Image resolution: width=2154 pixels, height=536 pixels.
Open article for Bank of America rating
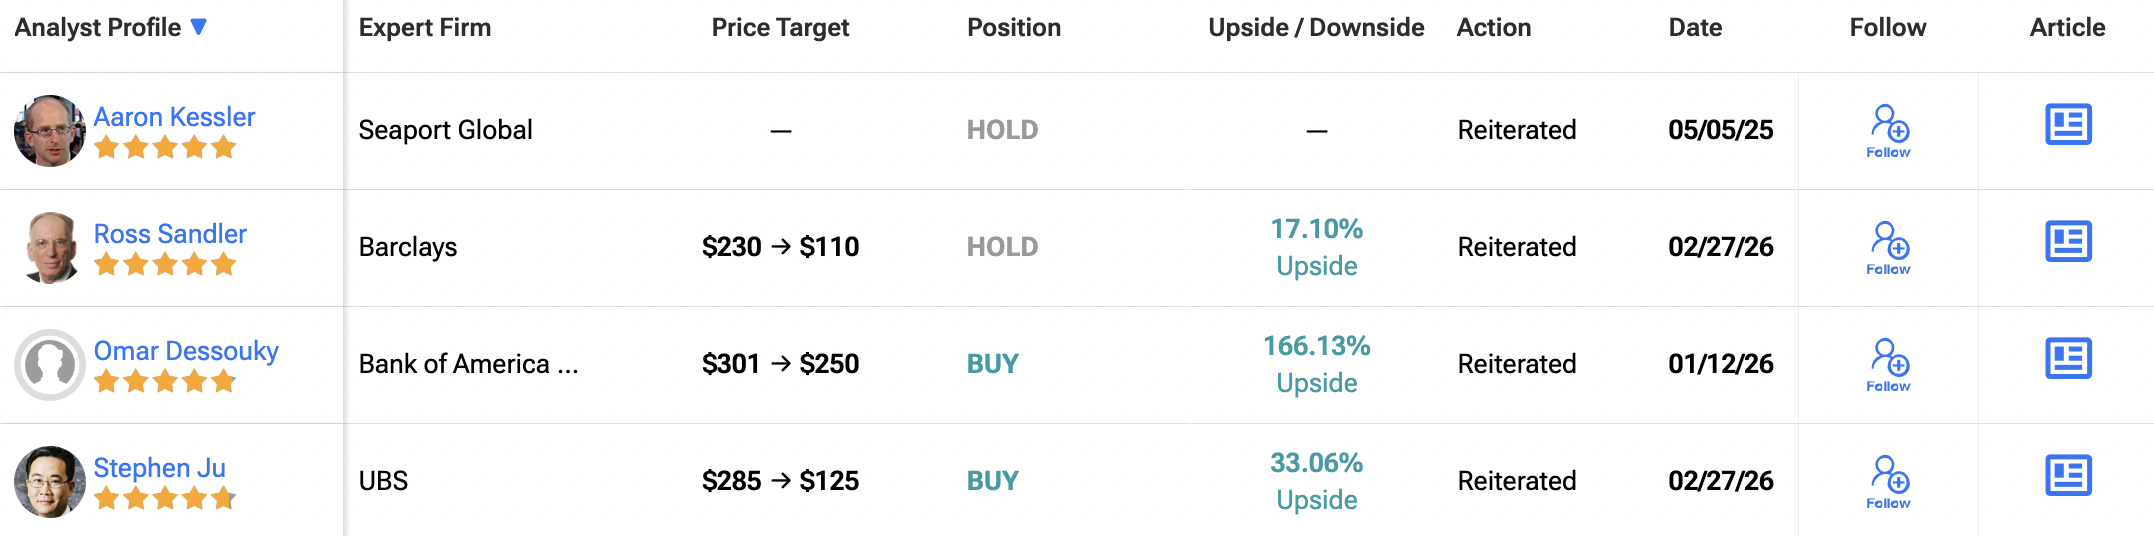pyautogui.click(x=2068, y=359)
